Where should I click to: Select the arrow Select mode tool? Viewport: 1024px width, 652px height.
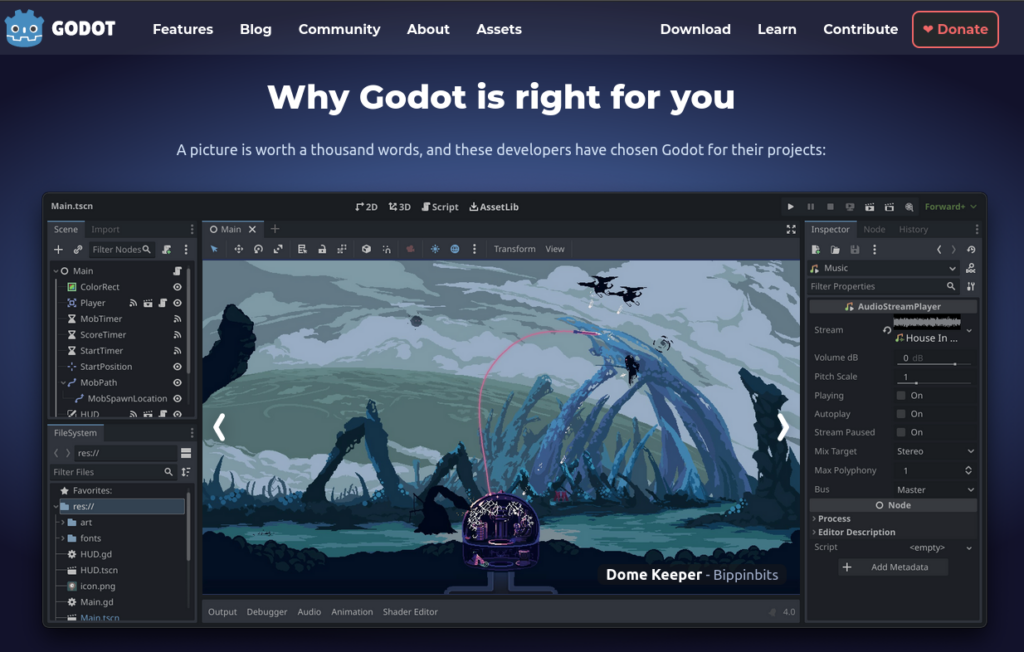pos(214,249)
